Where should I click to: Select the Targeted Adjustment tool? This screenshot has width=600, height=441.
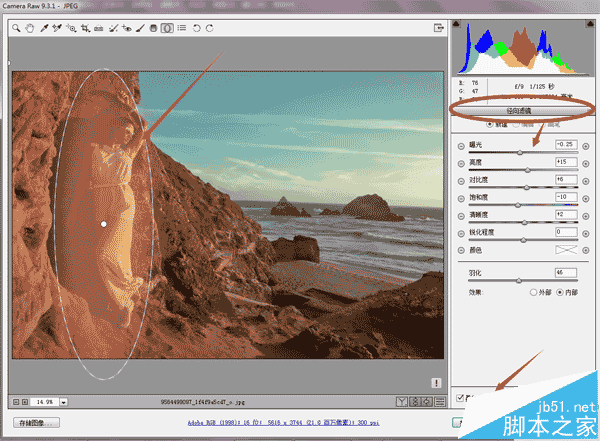pos(71,28)
